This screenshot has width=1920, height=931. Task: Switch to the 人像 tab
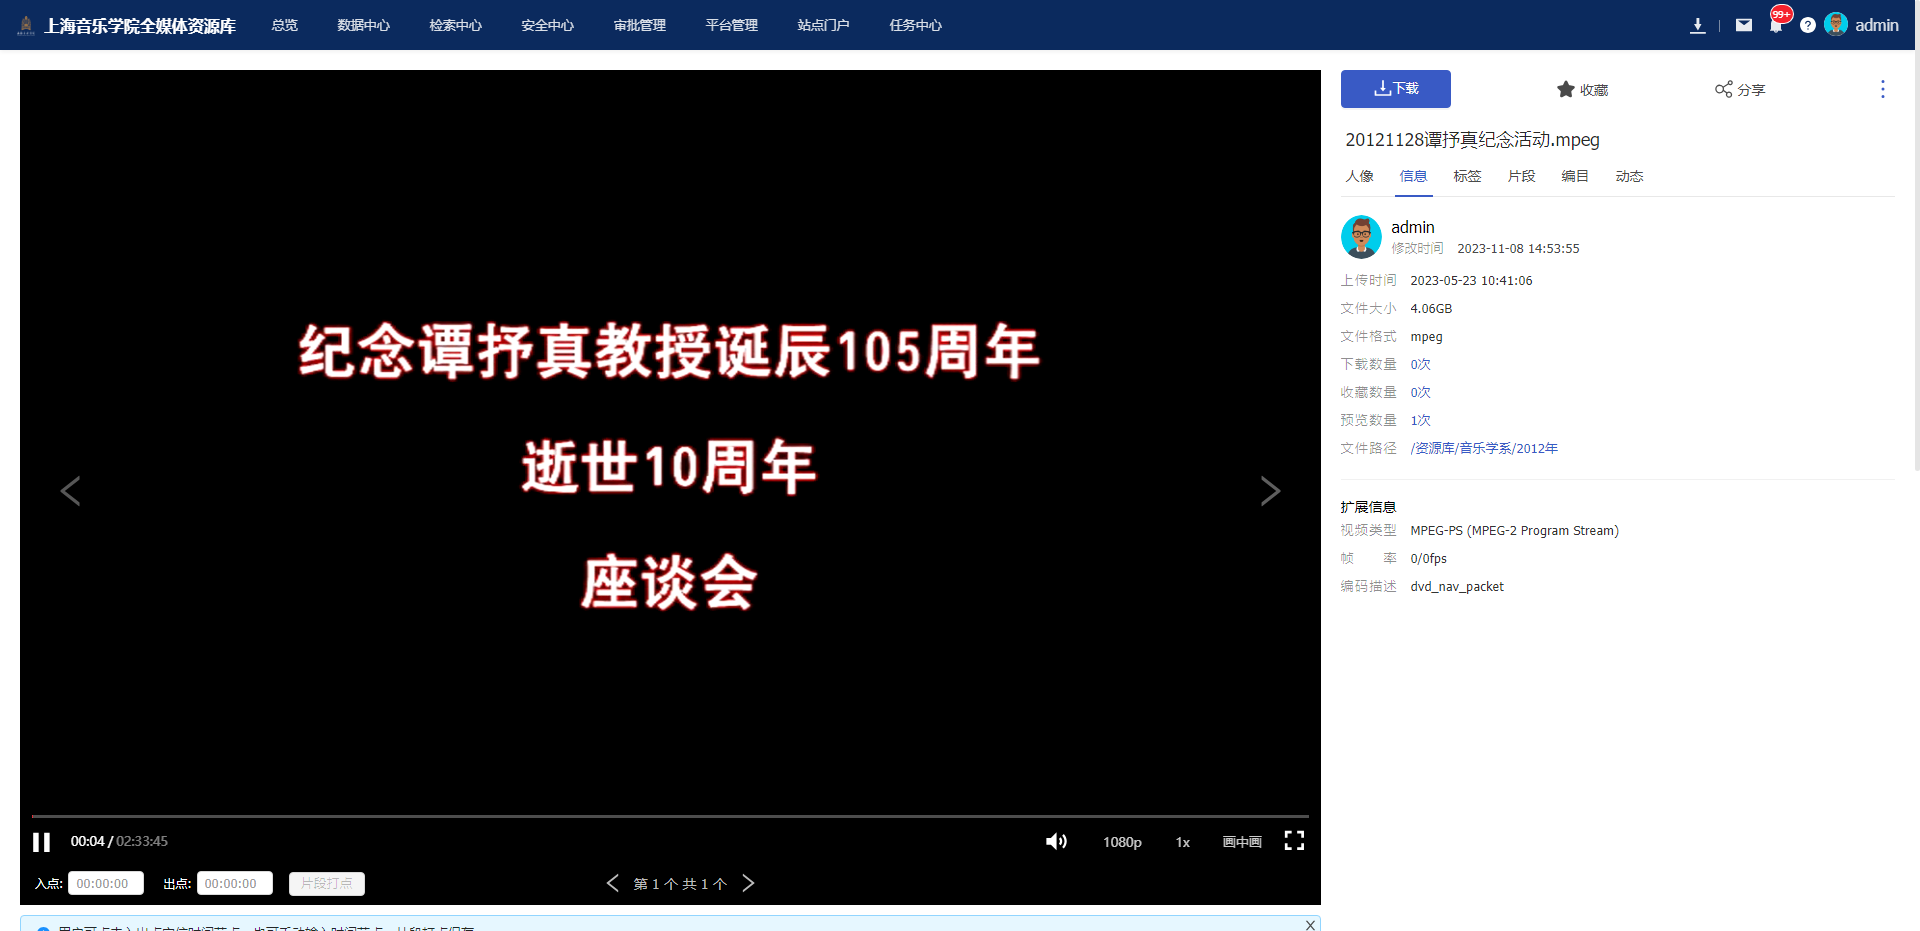click(1359, 176)
